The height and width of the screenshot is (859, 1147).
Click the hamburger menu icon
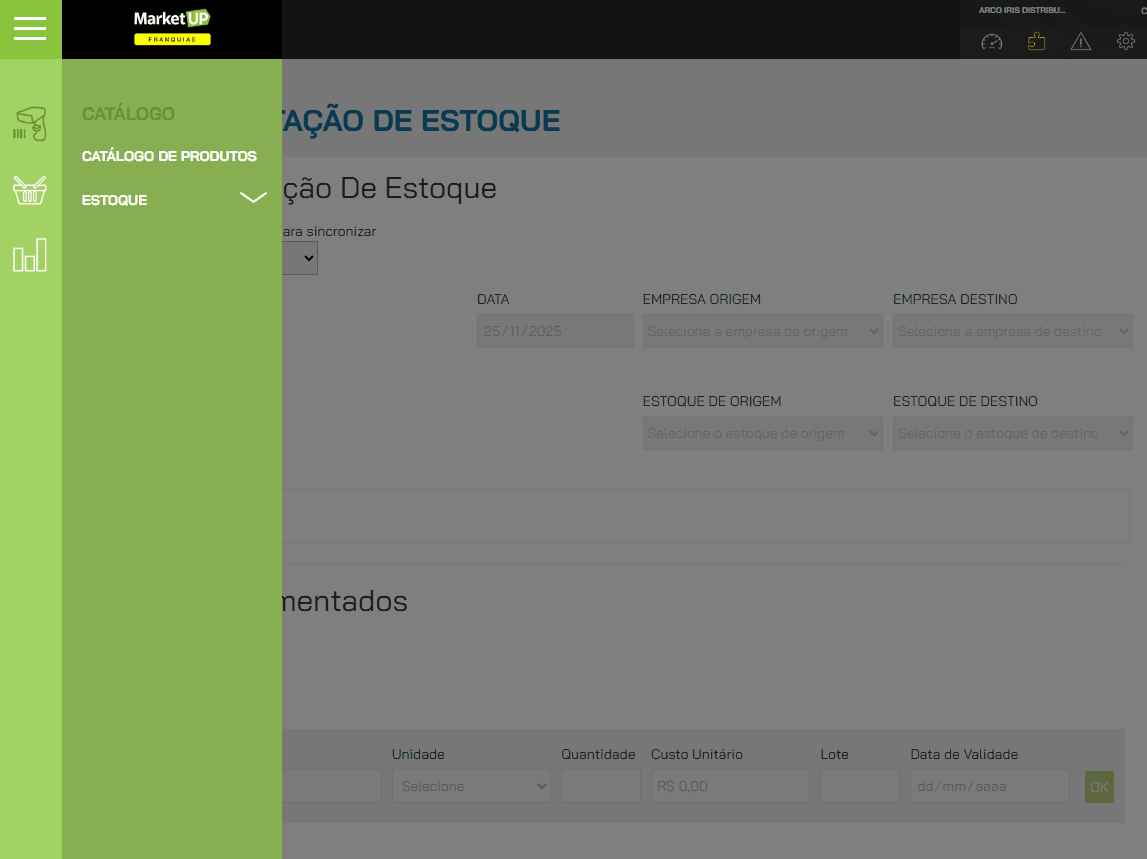30,29
